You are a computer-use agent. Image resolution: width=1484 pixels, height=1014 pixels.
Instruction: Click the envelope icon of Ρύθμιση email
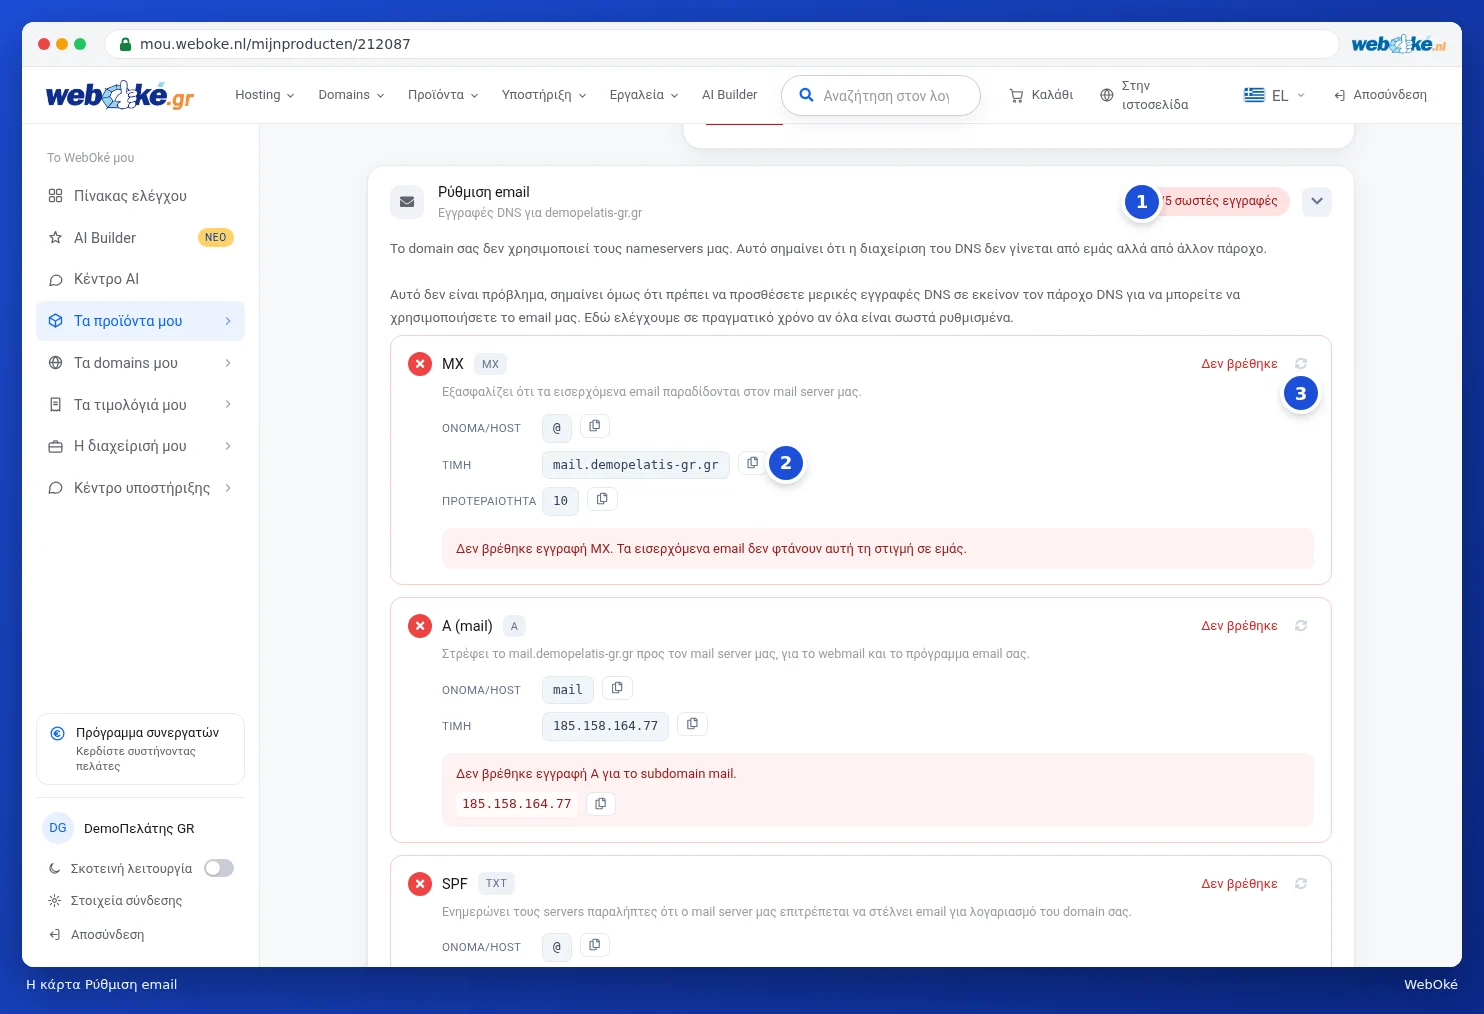click(x=407, y=202)
